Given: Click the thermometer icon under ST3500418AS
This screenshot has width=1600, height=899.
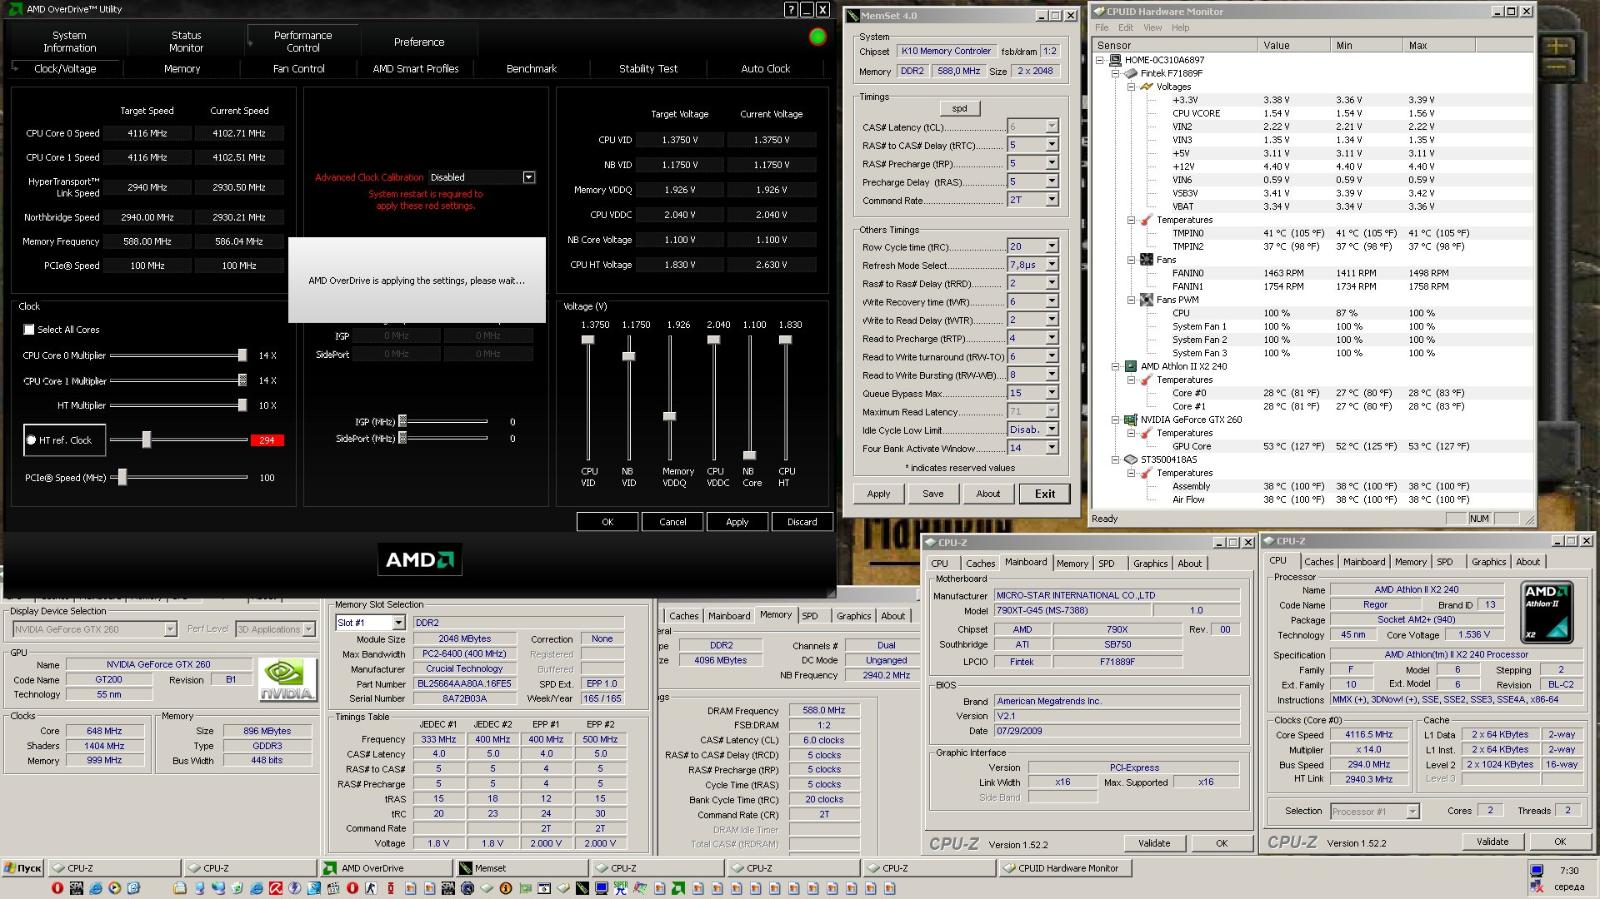Looking at the screenshot, I should 1147,473.
